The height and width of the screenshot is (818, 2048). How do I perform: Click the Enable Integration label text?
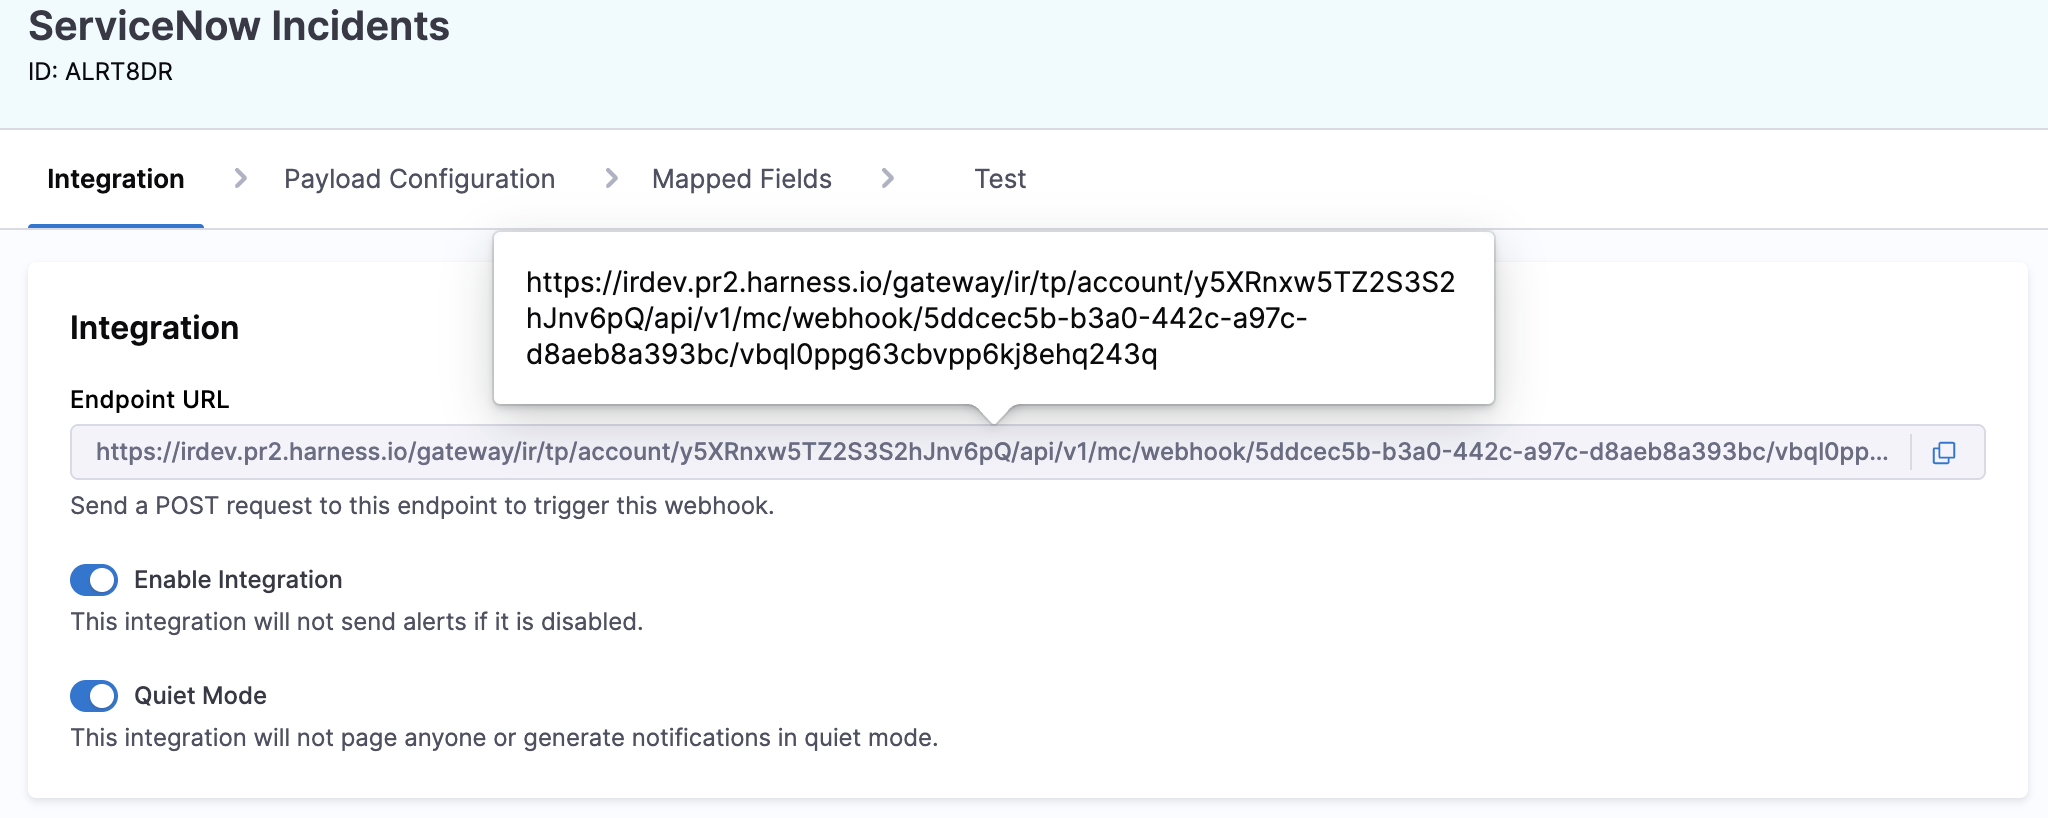tap(238, 580)
